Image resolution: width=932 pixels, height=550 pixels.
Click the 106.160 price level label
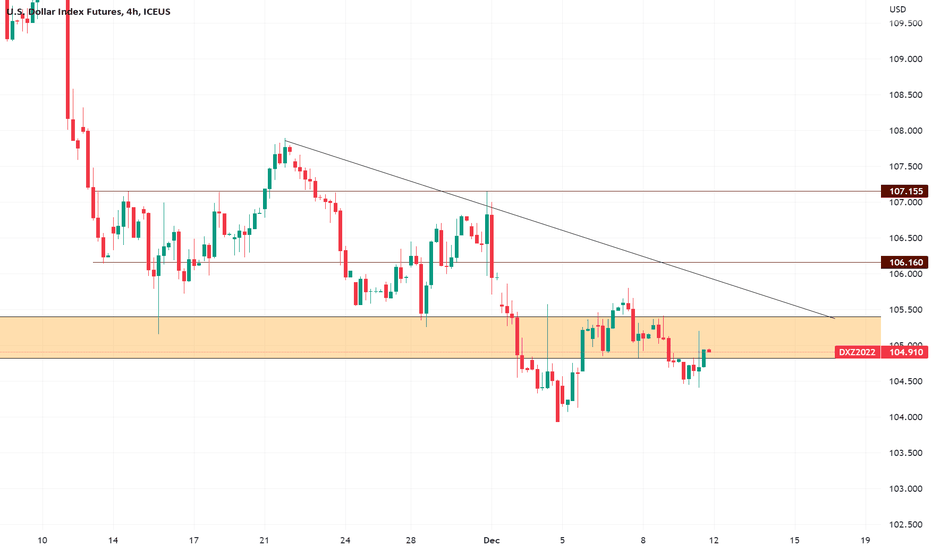(904, 262)
